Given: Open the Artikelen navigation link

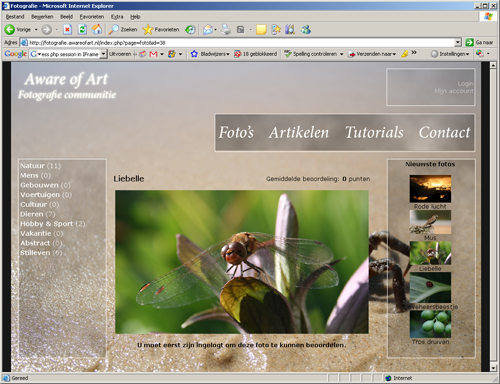Looking at the screenshot, I should click(x=299, y=132).
